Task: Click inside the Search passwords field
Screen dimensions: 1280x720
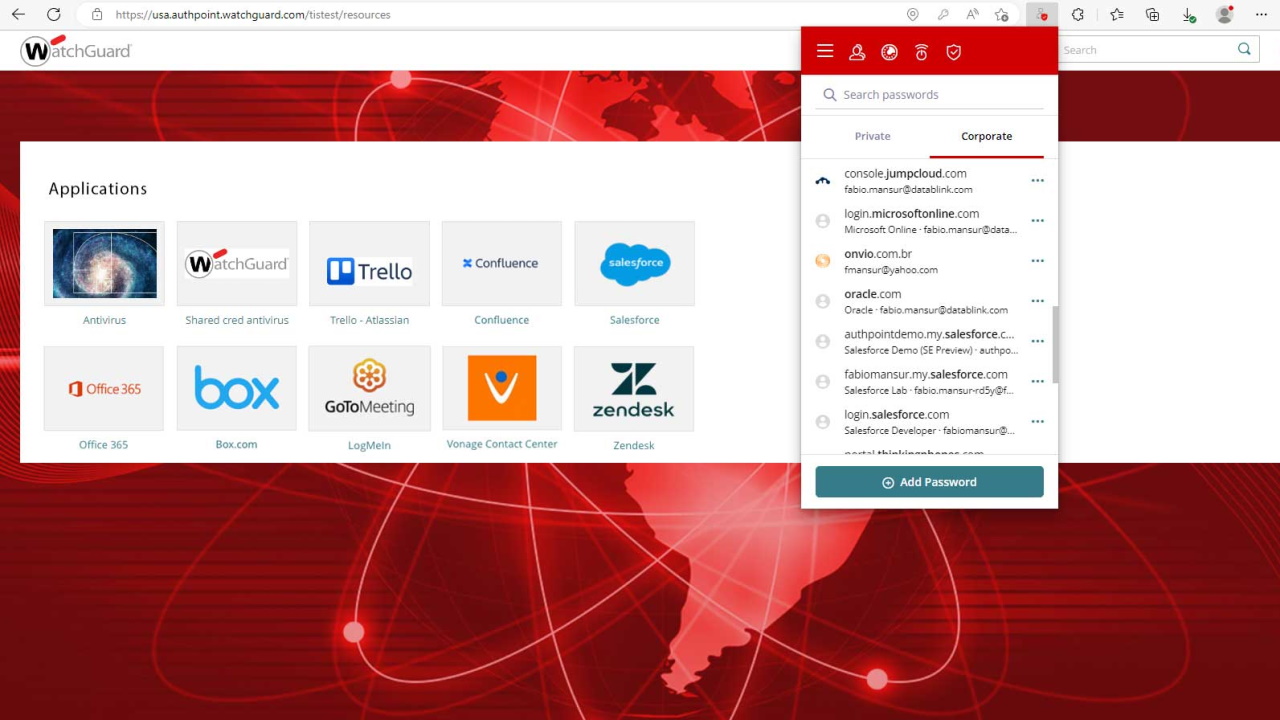Action: (x=920, y=94)
